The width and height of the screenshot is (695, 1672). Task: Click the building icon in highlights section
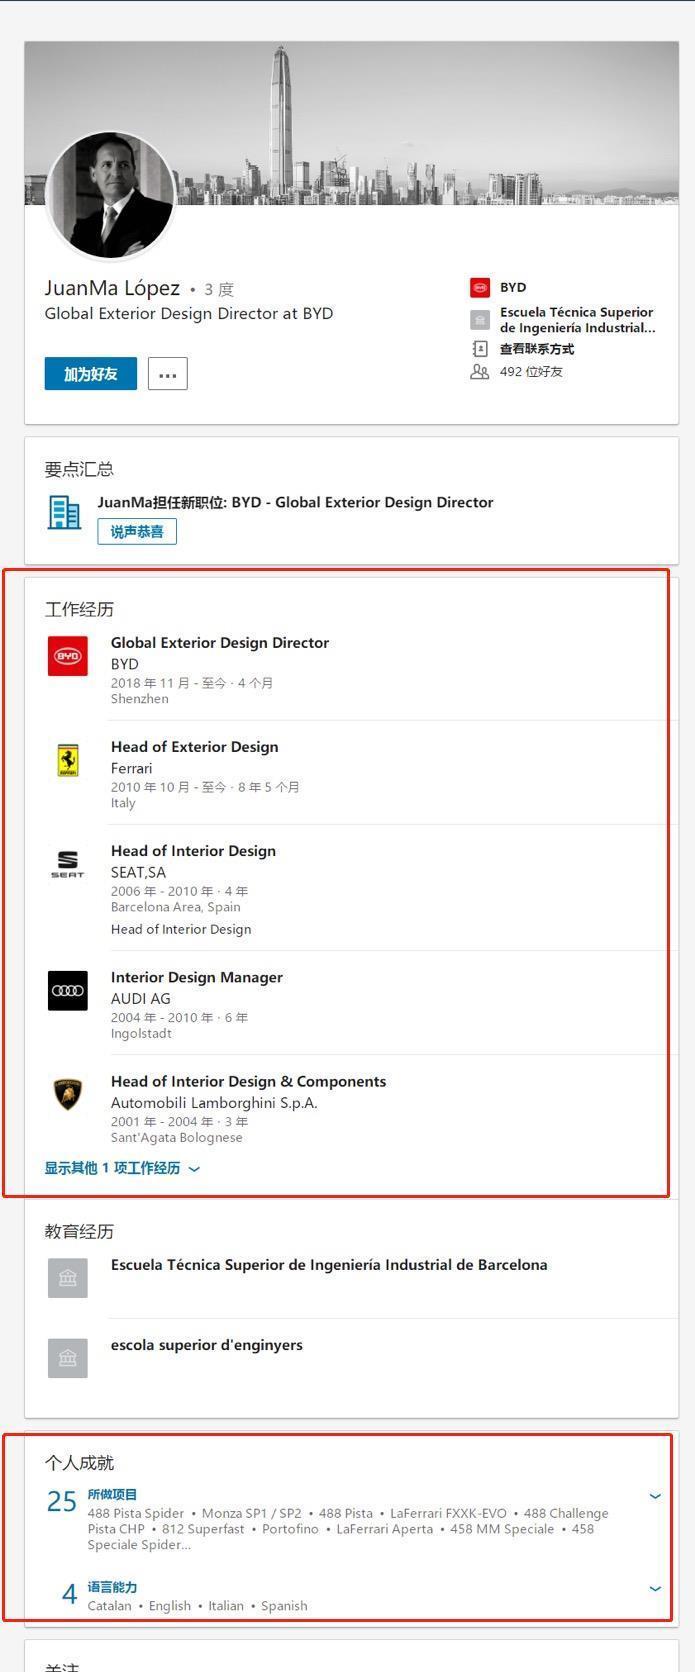click(x=65, y=512)
